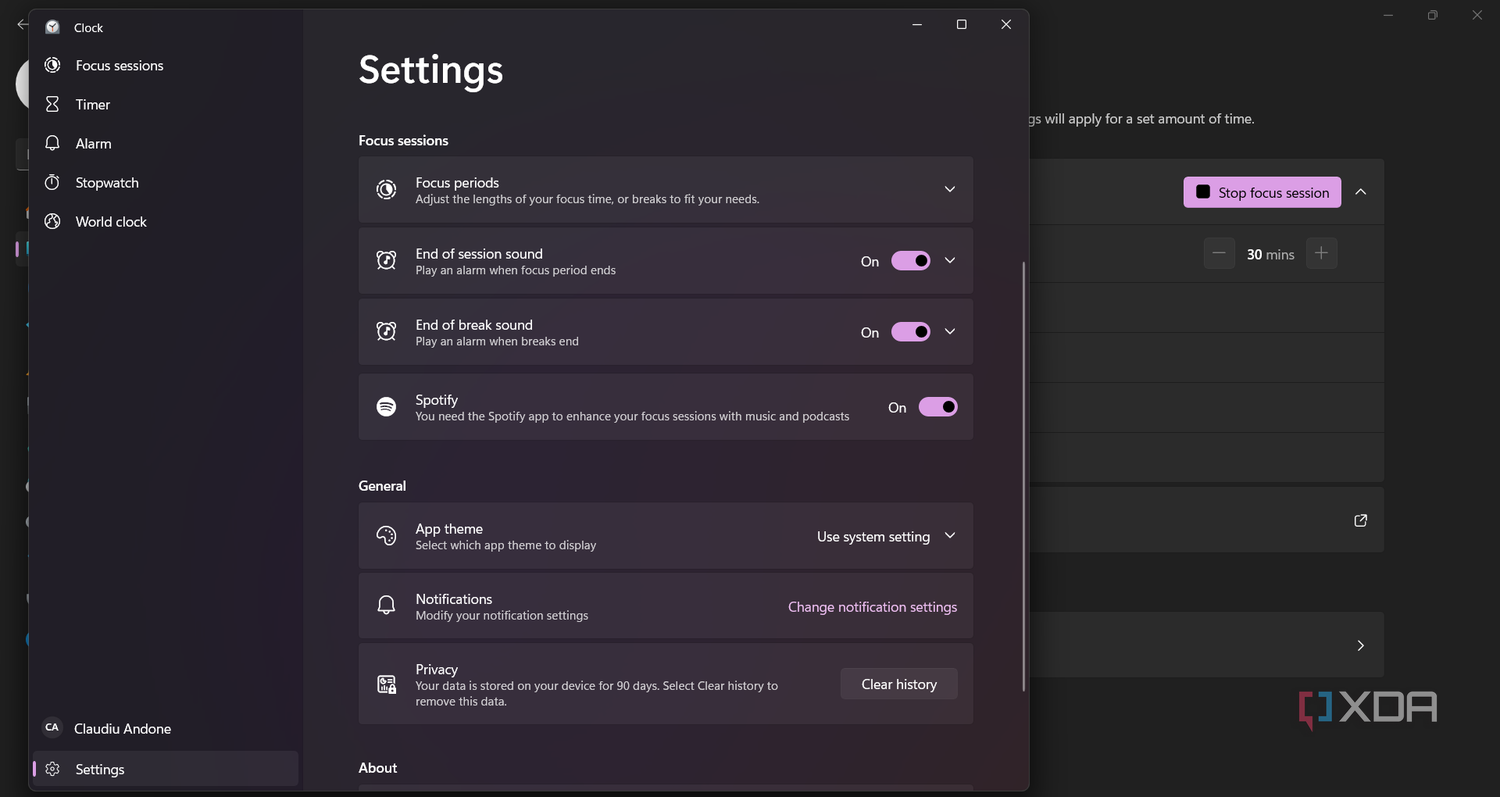Click the Focus sessions sidebar icon
The width and height of the screenshot is (1500, 797).
[x=52, y=65]
